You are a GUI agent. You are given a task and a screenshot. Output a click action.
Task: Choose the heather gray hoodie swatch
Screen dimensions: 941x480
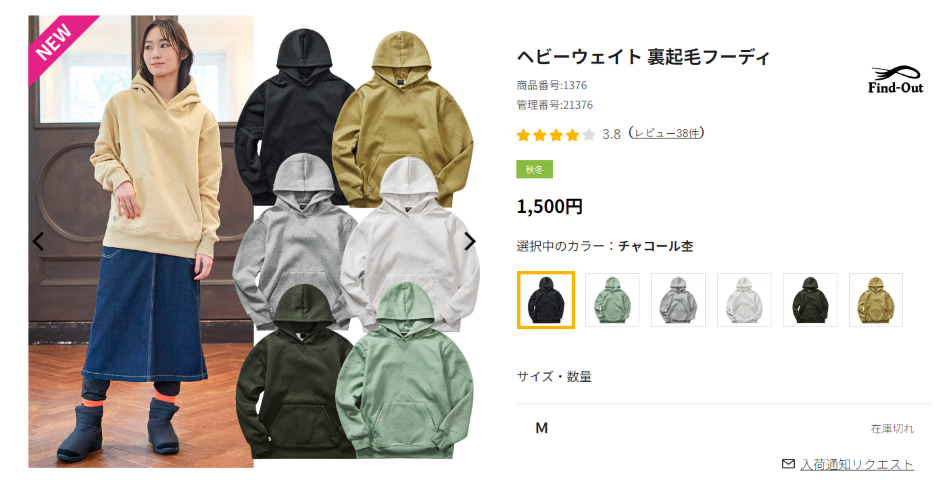click(678, 300)
